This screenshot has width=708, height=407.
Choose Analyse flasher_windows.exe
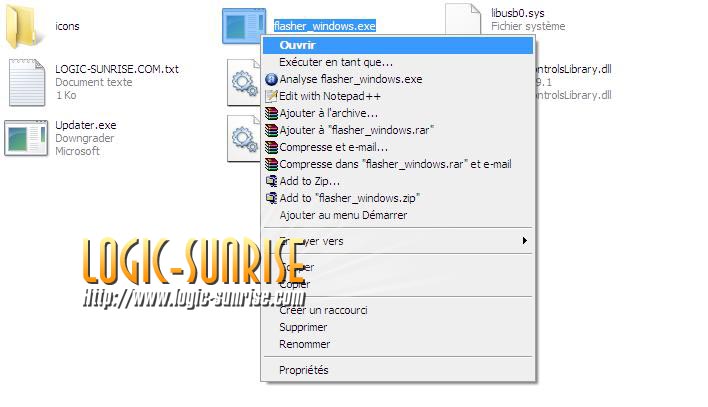pos(398,80)
